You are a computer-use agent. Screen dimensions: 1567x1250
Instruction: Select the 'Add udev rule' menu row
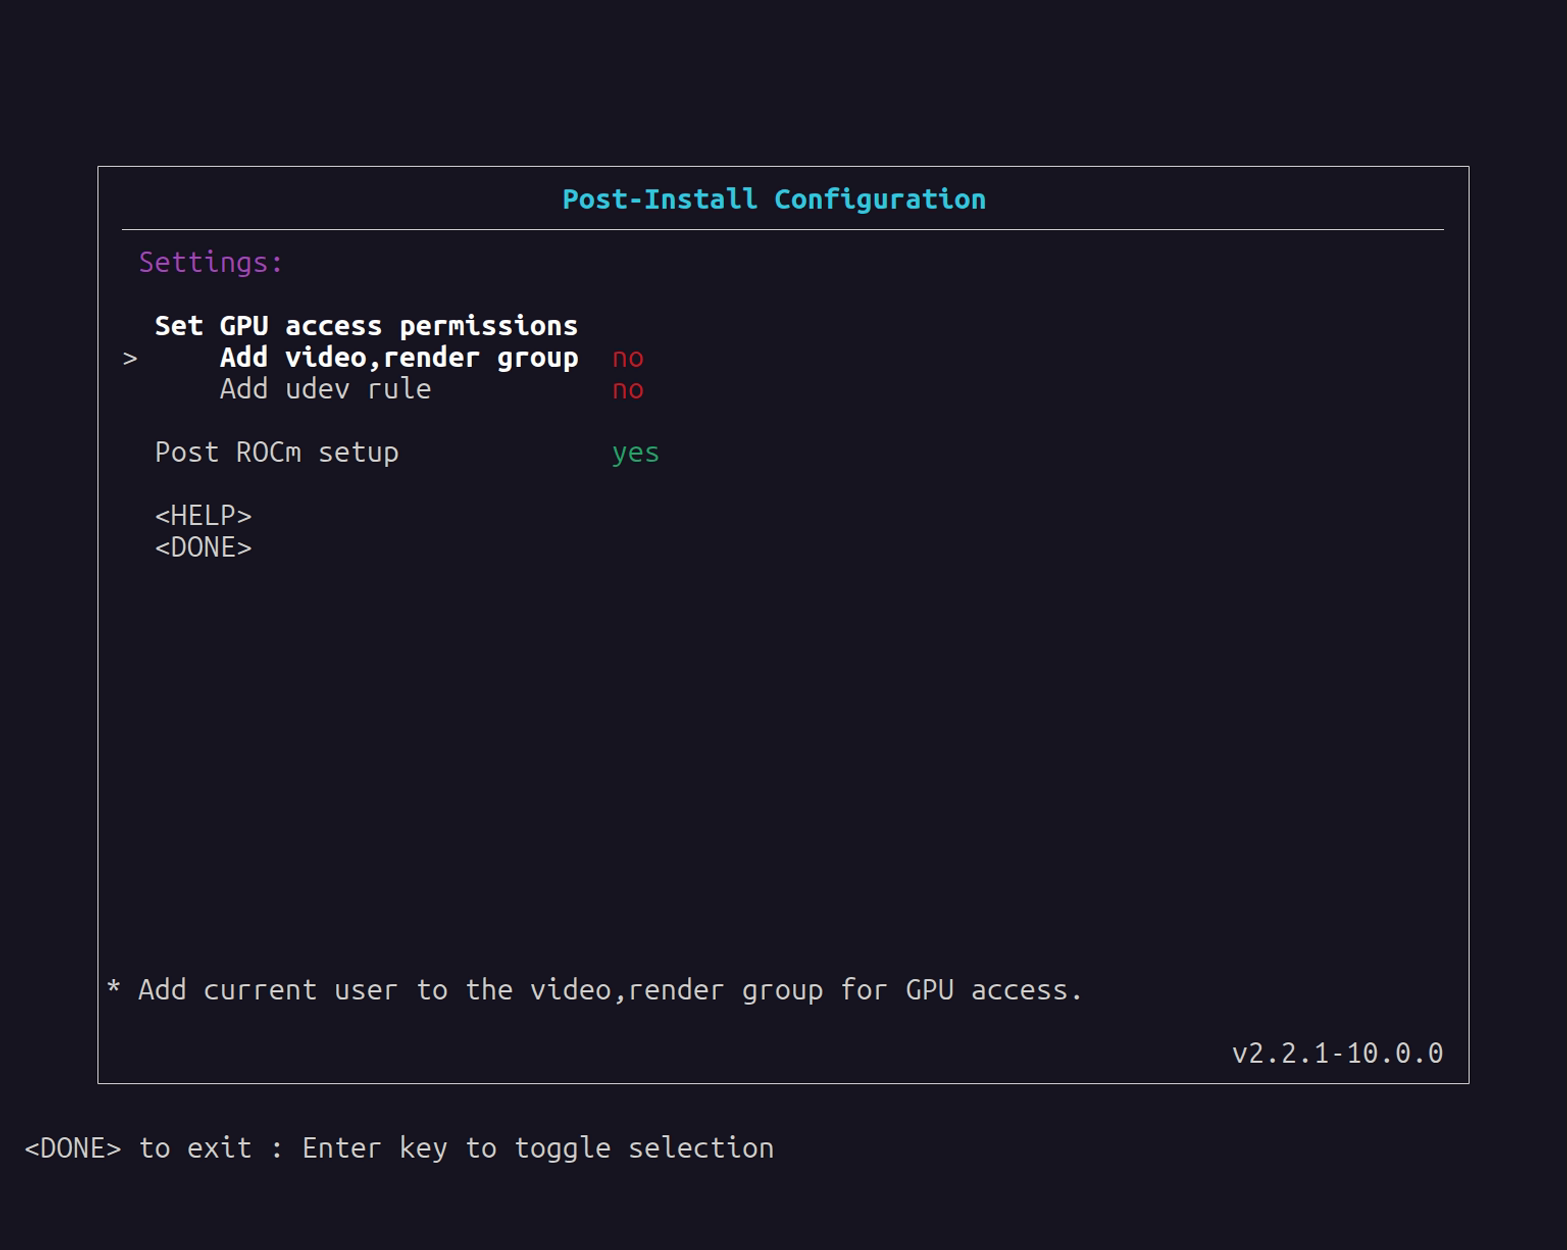coord(325,389)
